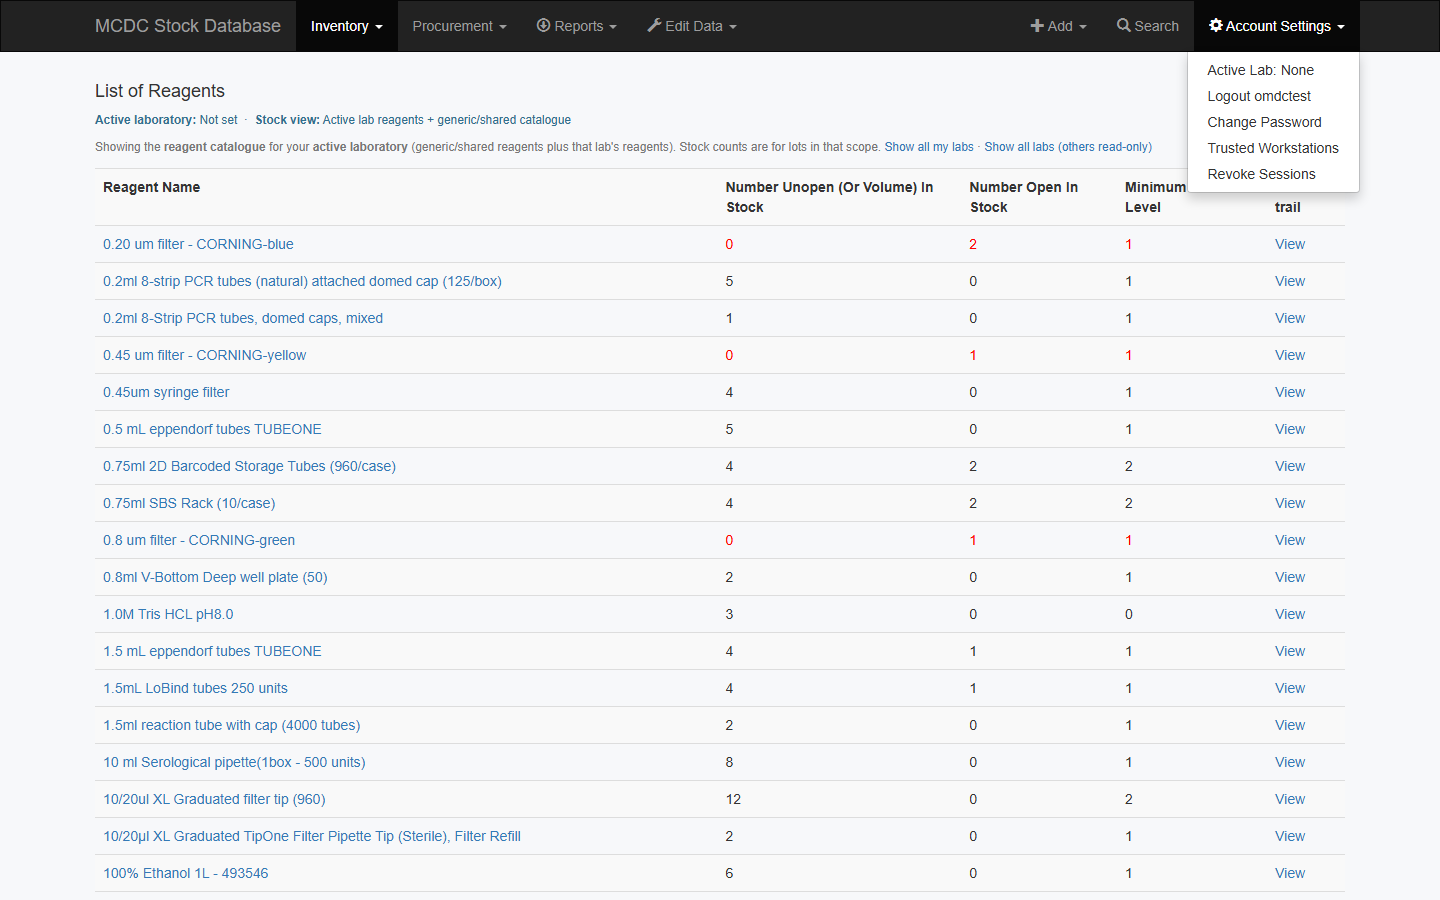The height and width of the screenshot is (900, 1440).
Task: Open 10/20ul XL Graduated filter tip (960)
Action: click(x=214, y=799)
